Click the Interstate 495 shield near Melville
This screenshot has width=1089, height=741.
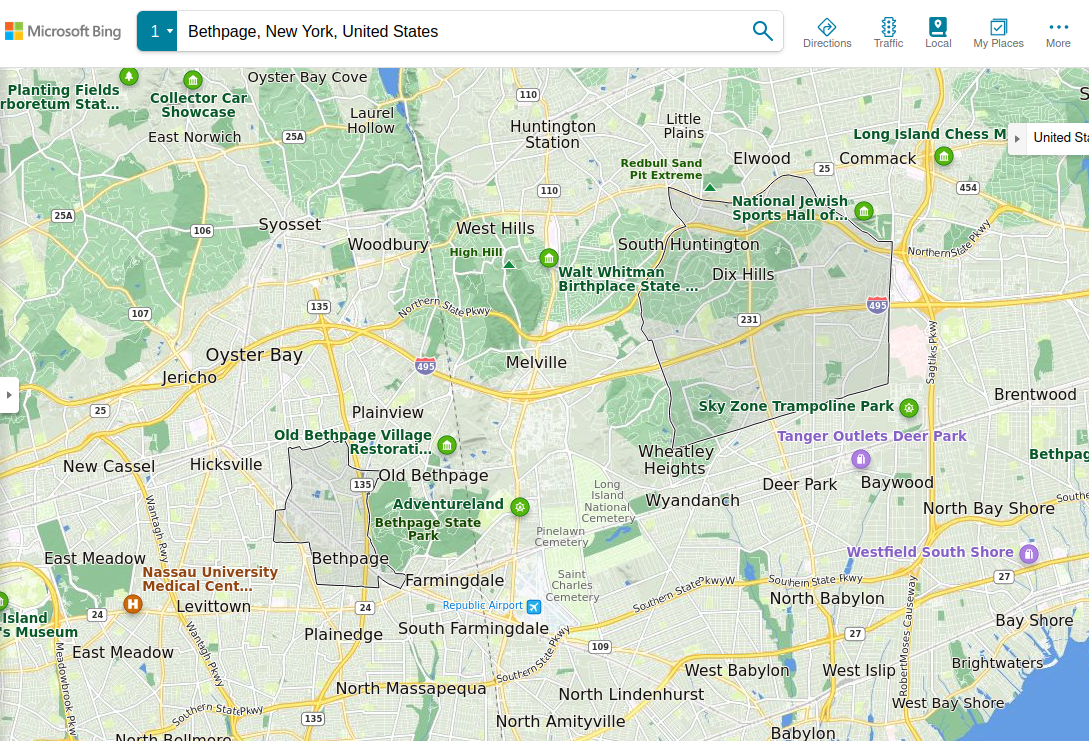[425, 365]
